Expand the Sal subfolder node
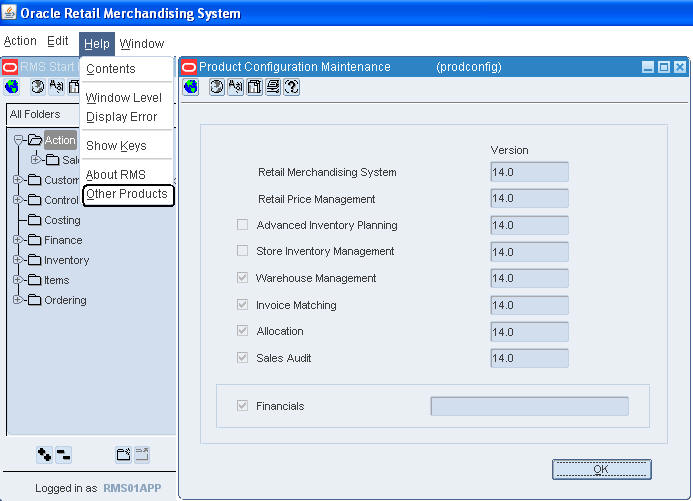 point(36,159)
